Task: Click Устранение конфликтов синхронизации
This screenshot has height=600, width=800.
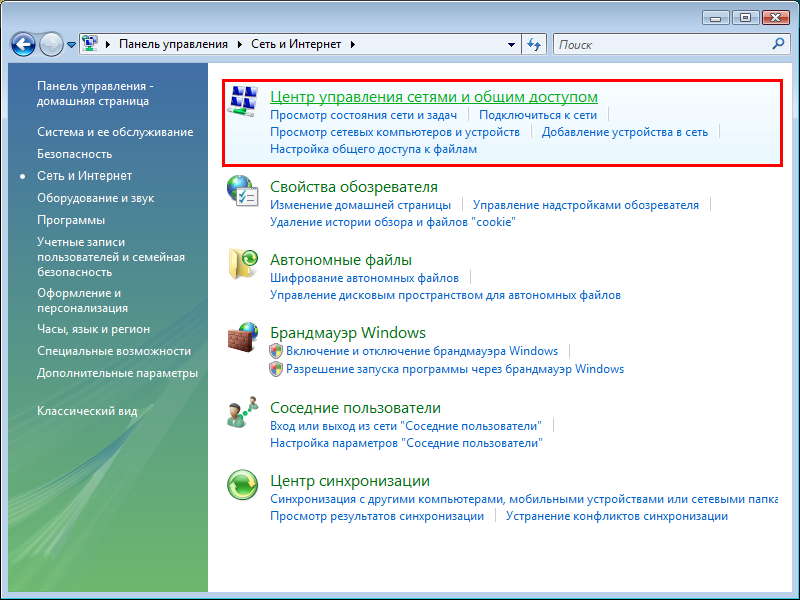Action: (x=617, y=516)
